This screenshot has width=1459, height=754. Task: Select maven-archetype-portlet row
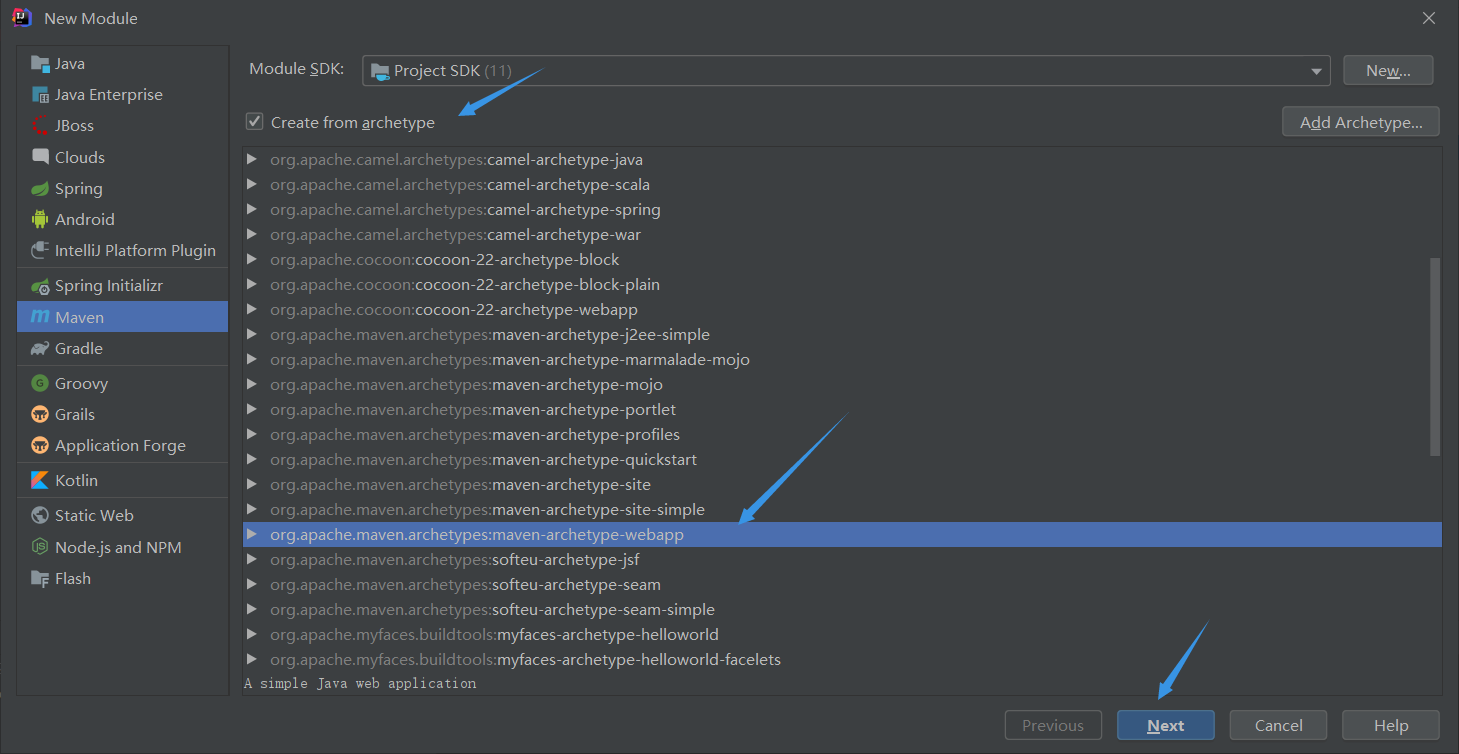coord(842,409)
